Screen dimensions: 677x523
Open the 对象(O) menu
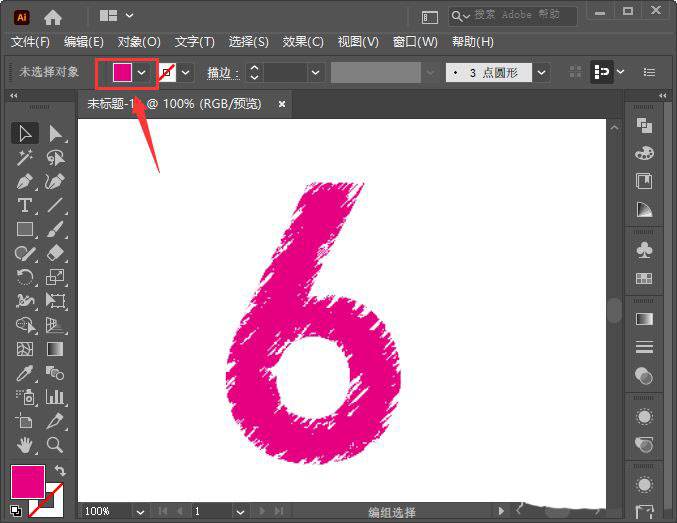tap(139, 42)
